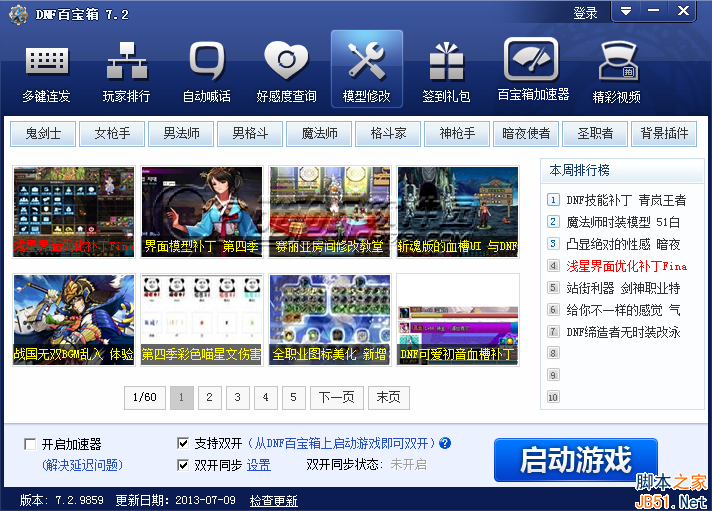Click the 解决延迟问题 link
The height and width of the screenshot is (511, 712).
pos(82,465)
